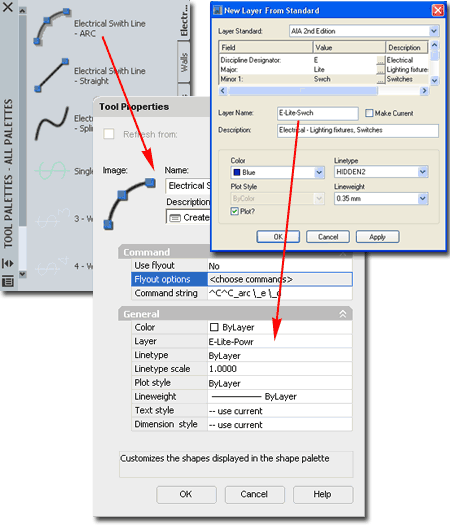Viewport: 450px width, 527px height.
Task: Open the Blue color dropdown
Action: click(x=319, y=172)
